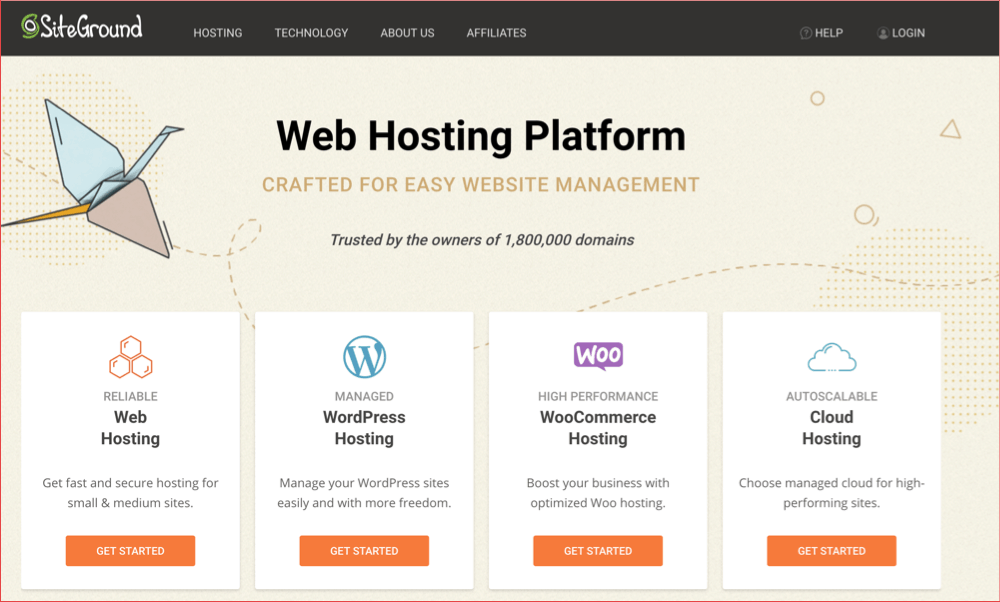Get started with Web Hosting
The height and width of the screenshot is (602, 1000).
coord(130,551)
